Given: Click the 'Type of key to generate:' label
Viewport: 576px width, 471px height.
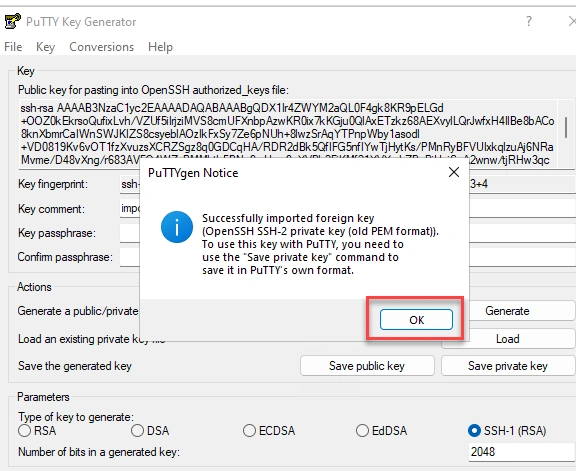Looking at the screenshot, I should click(x=76, y=417).
